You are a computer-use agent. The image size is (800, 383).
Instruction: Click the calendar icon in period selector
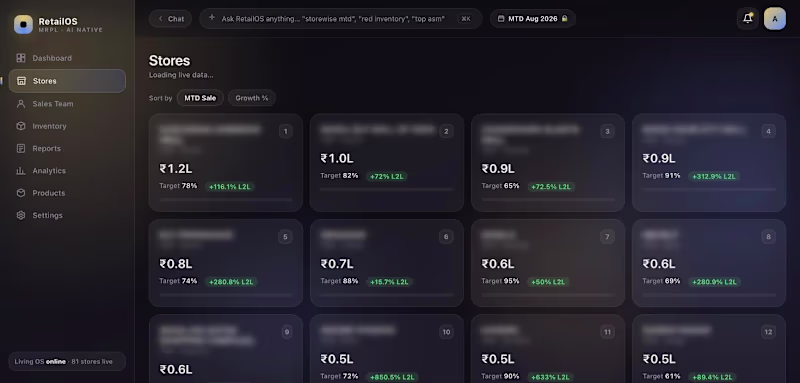click(501, 19)
